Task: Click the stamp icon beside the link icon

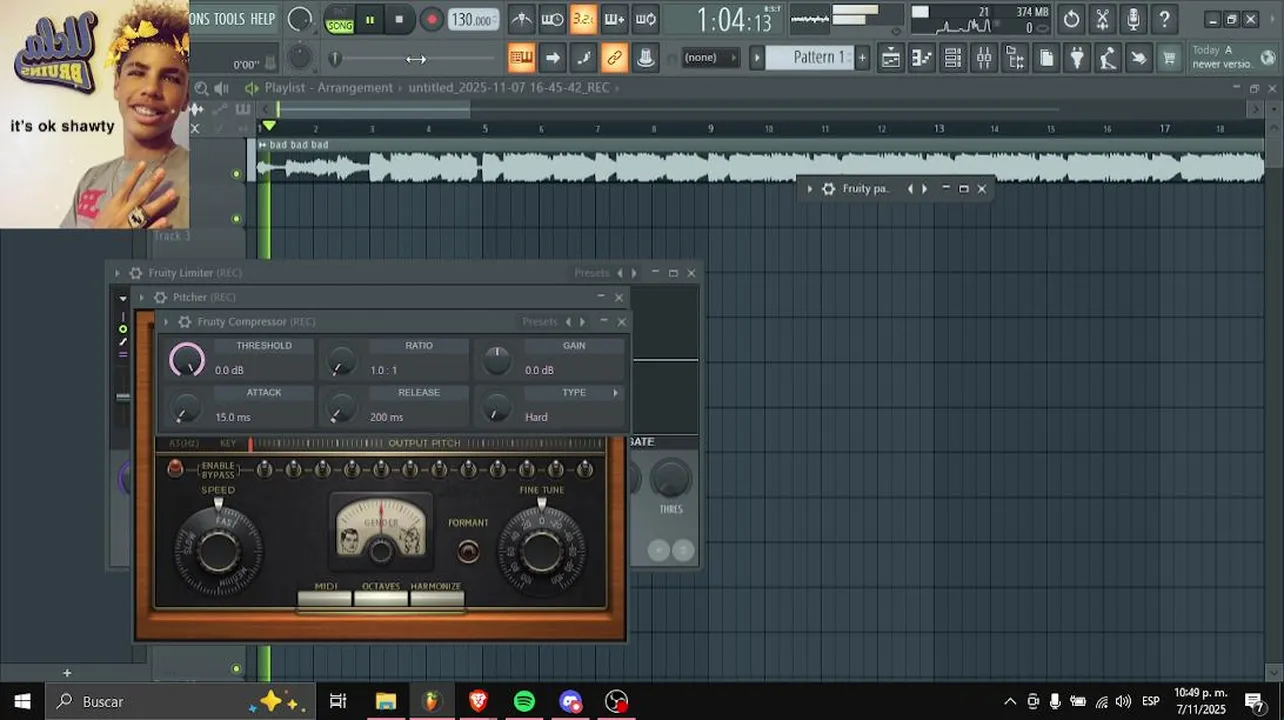Action: tap(646, 58)
